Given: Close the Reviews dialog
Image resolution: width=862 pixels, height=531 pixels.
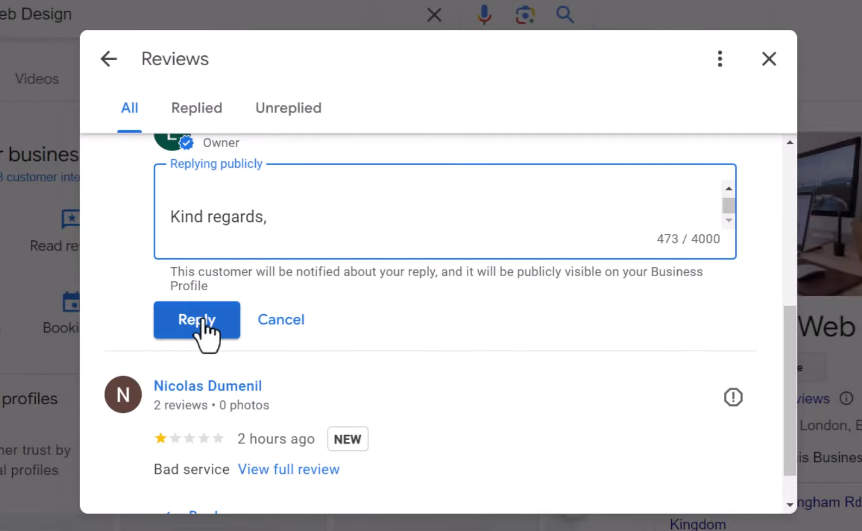Looking at the screenshot, I should point(769,59).
